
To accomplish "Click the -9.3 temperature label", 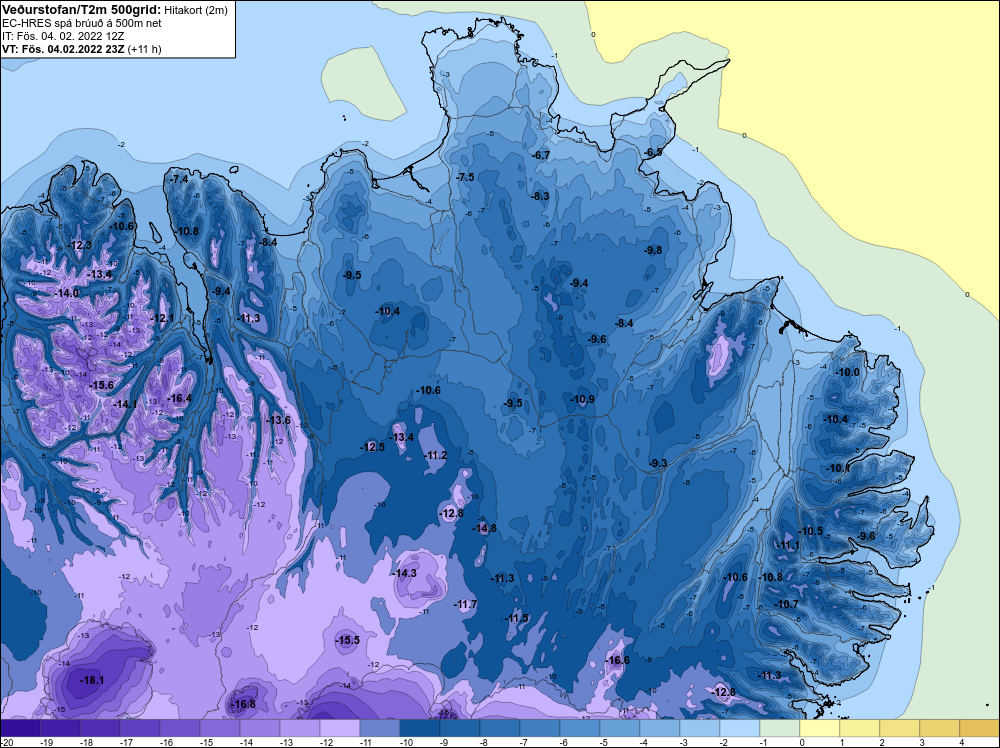I will point(658,463).
